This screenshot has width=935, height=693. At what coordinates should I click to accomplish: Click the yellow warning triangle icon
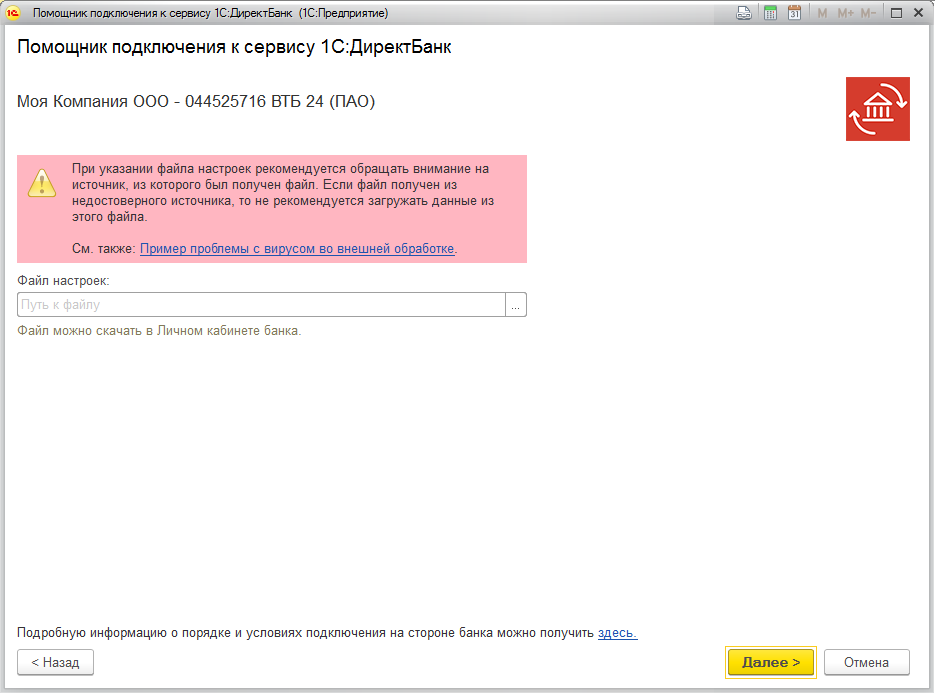coord(42,183)
